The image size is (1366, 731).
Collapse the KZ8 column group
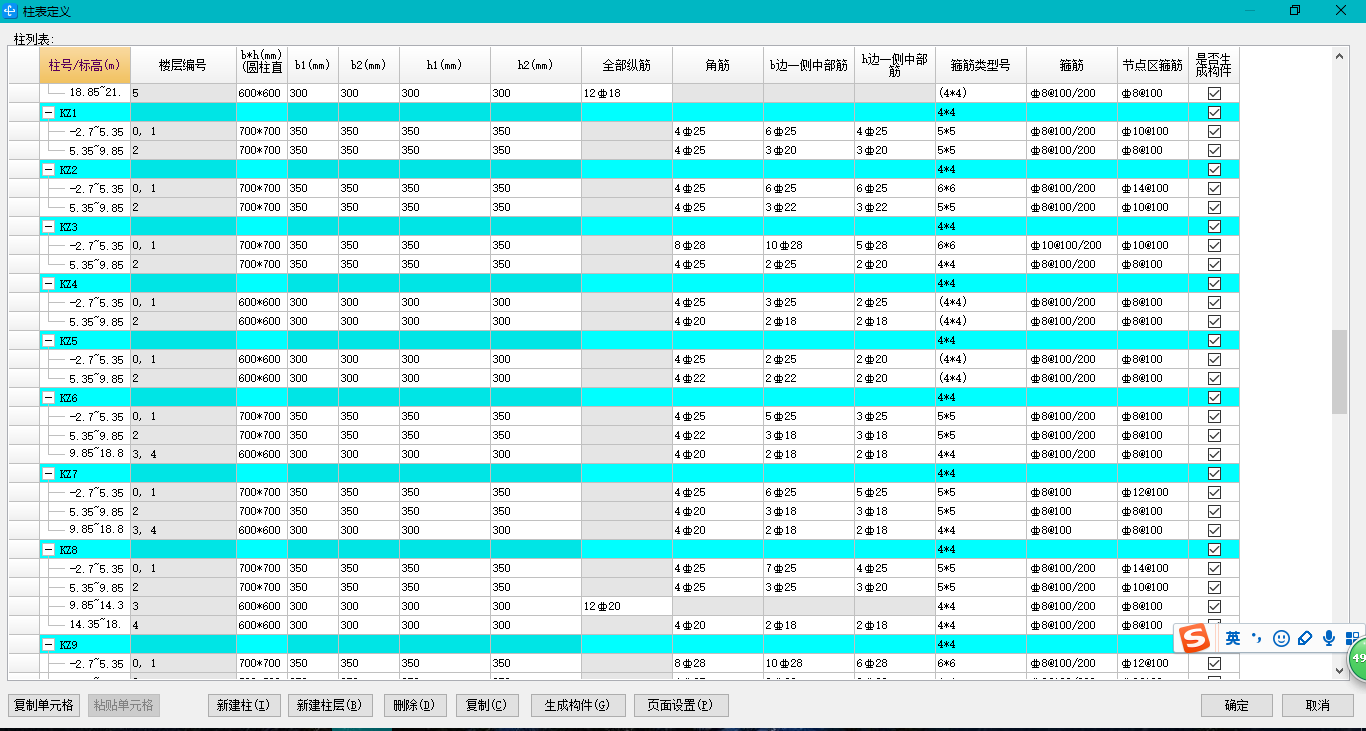(x=48, y=550)
